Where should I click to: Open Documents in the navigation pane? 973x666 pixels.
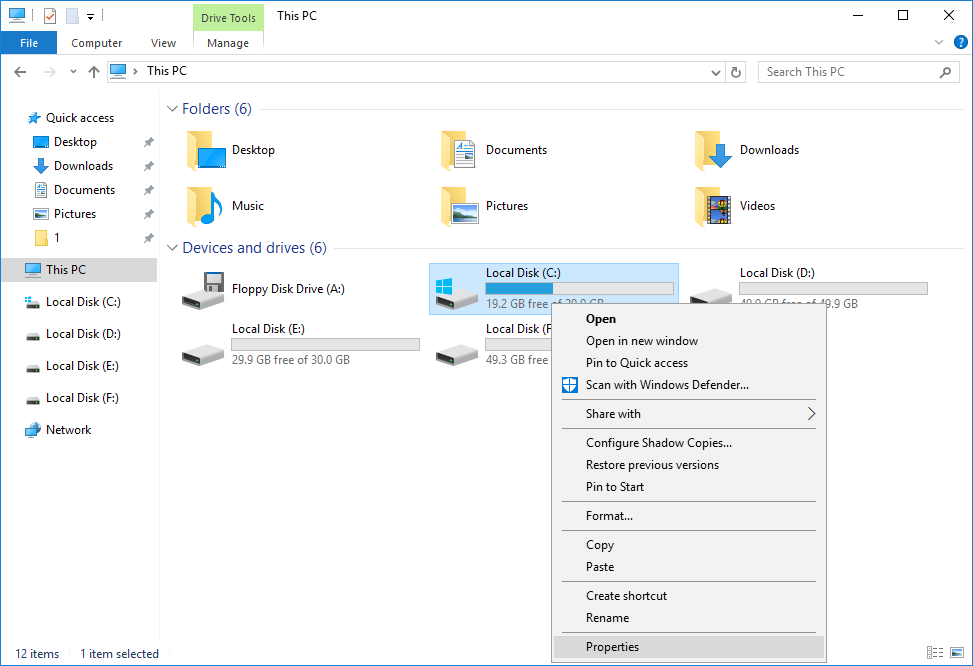pos(84,190)
